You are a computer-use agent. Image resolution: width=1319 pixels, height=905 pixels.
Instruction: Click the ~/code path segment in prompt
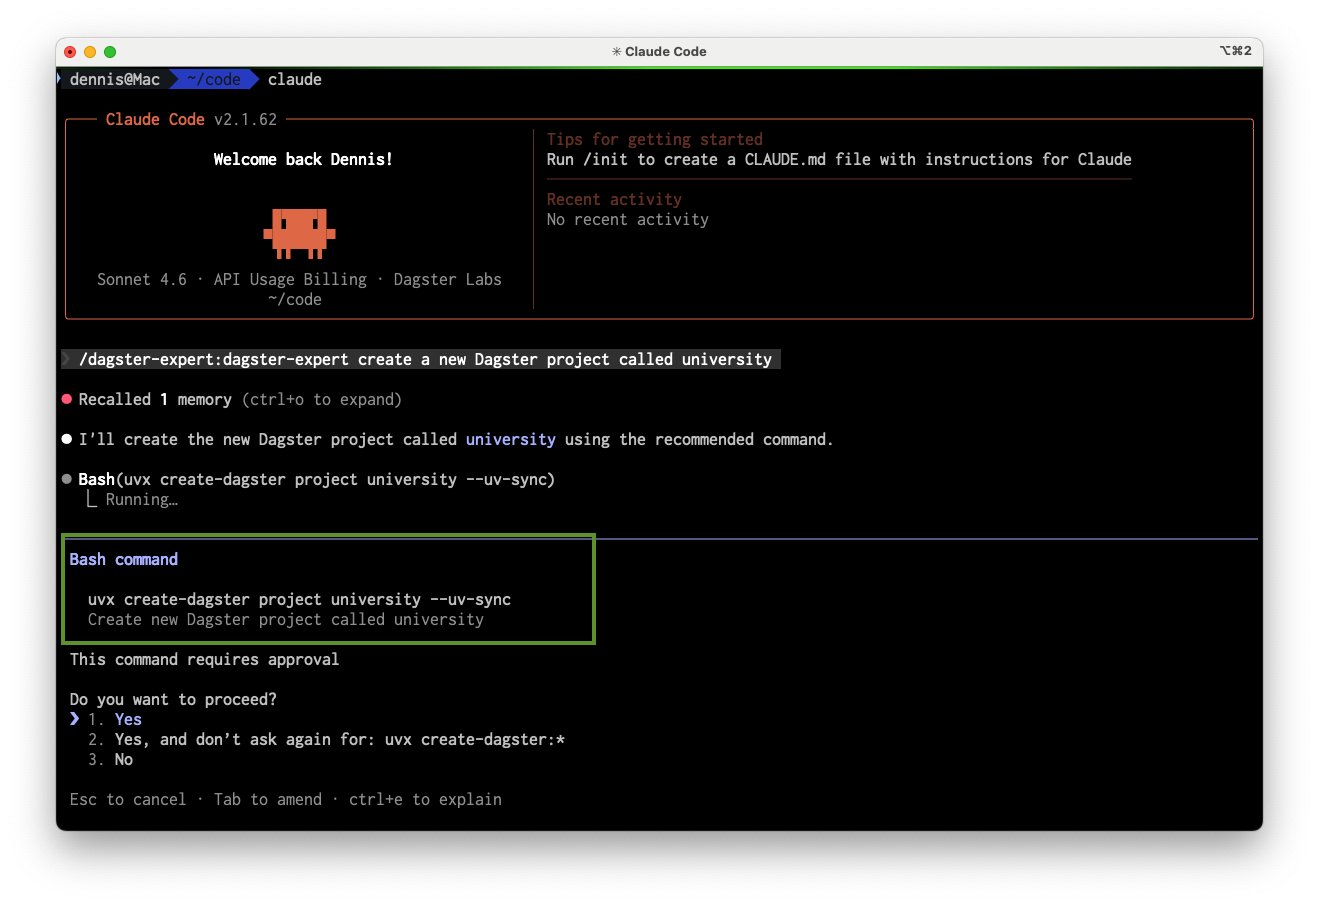pos(213,79)
